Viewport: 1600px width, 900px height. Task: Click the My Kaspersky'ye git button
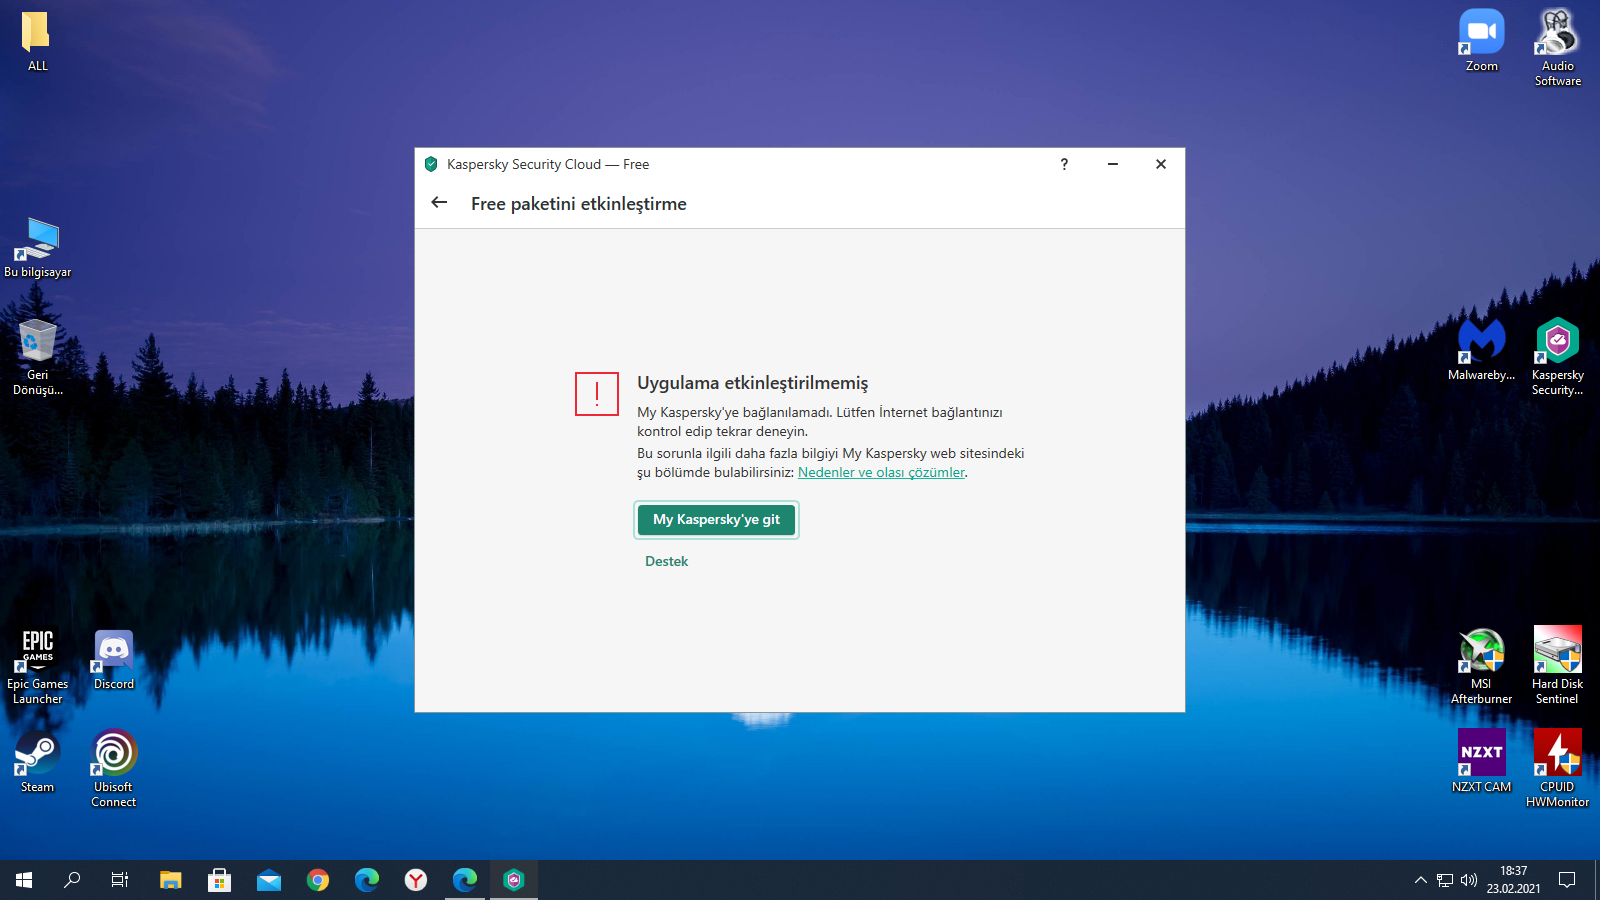pyautogui.click(x=717, y=520)
